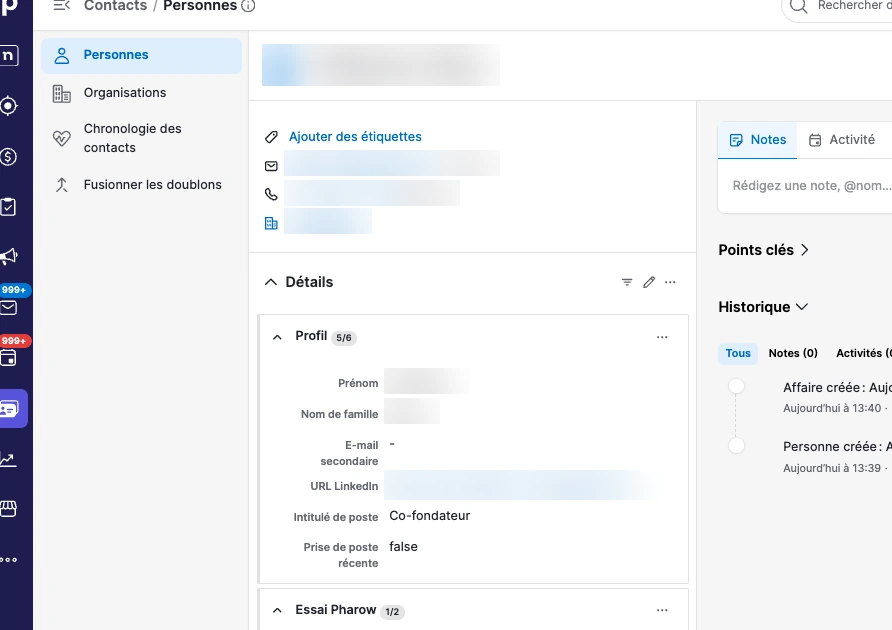Open the Insights chart icon in sidebar

tap(9, 459)
